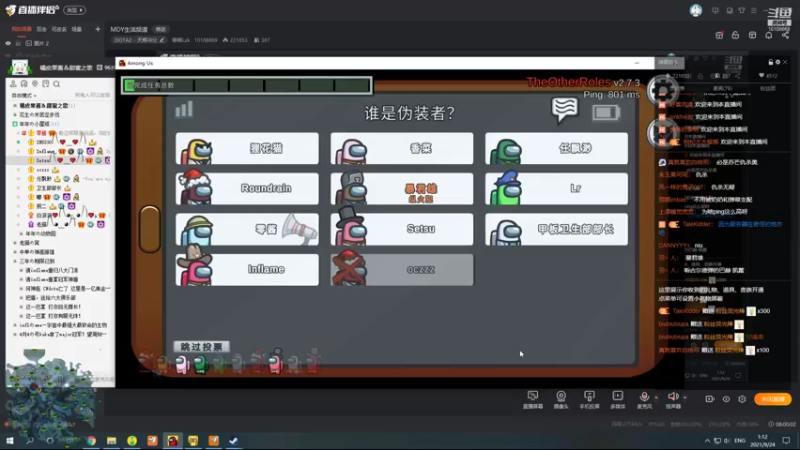Open the streaming settings gear in bottom toolbar
The height and width of the screenshot is (450, 800).
pyautogui.click(x=742, y=399)
